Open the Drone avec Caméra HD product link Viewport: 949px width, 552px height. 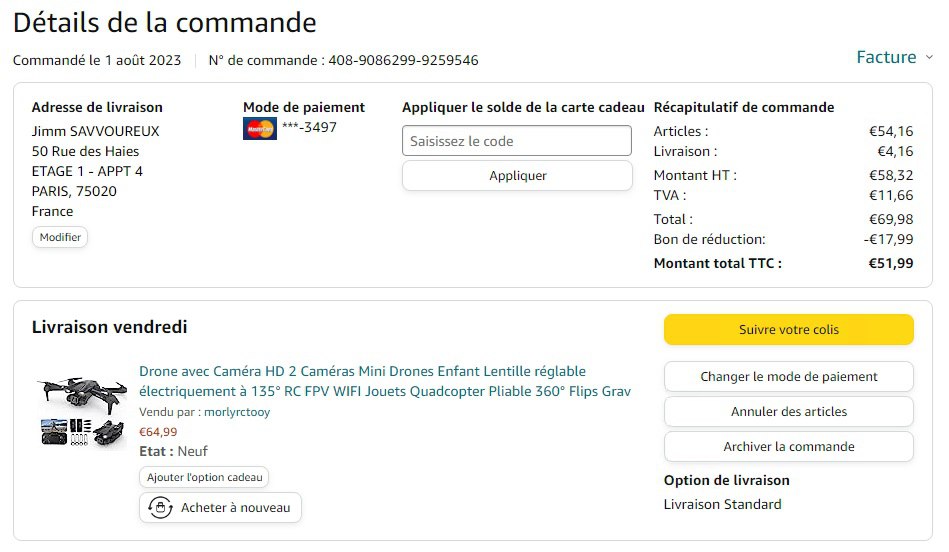[x=385, y=381]
